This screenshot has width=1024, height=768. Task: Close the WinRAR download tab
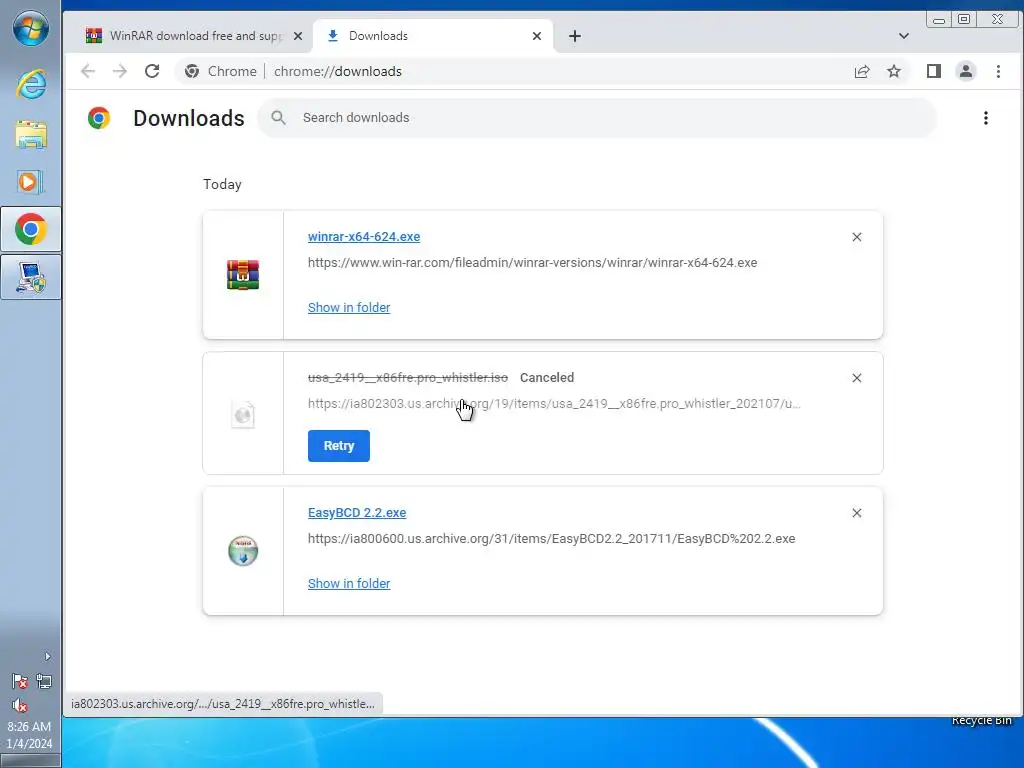298,36
